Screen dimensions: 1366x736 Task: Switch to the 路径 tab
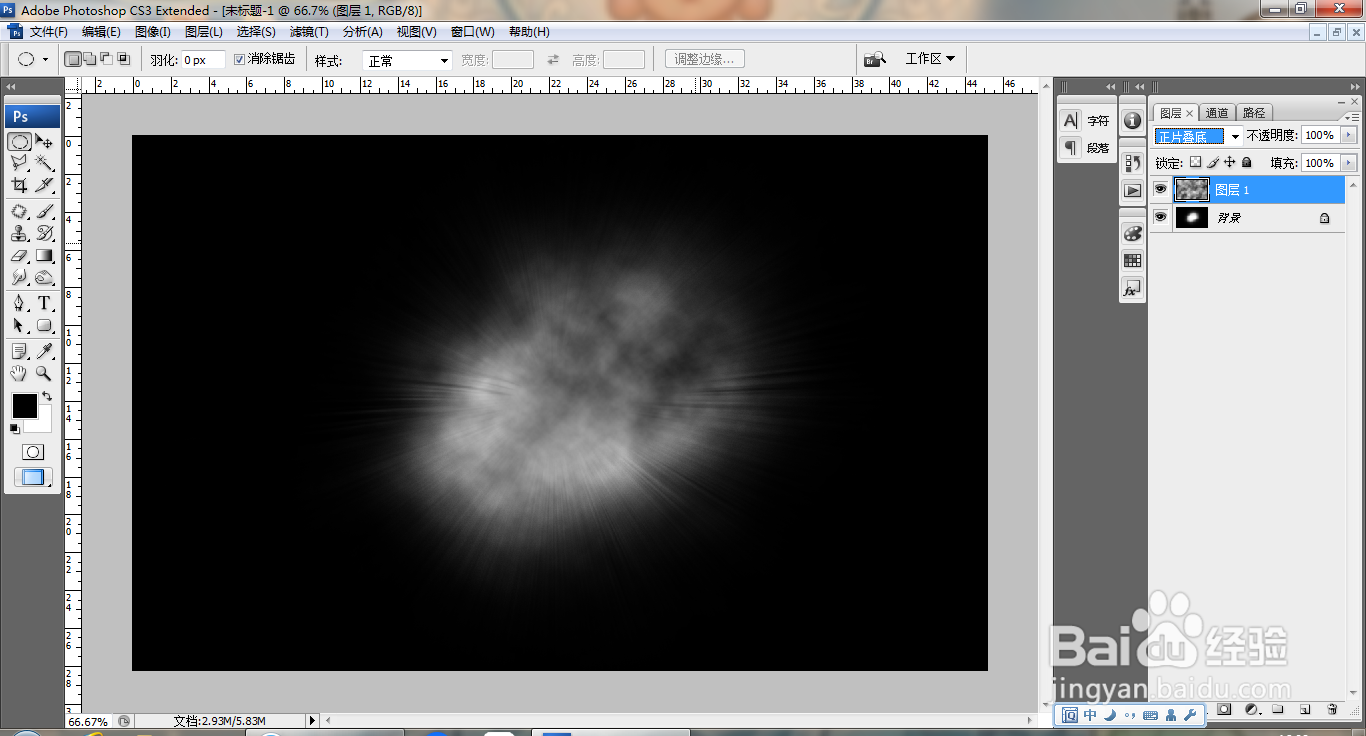(x=1253, y=113)
